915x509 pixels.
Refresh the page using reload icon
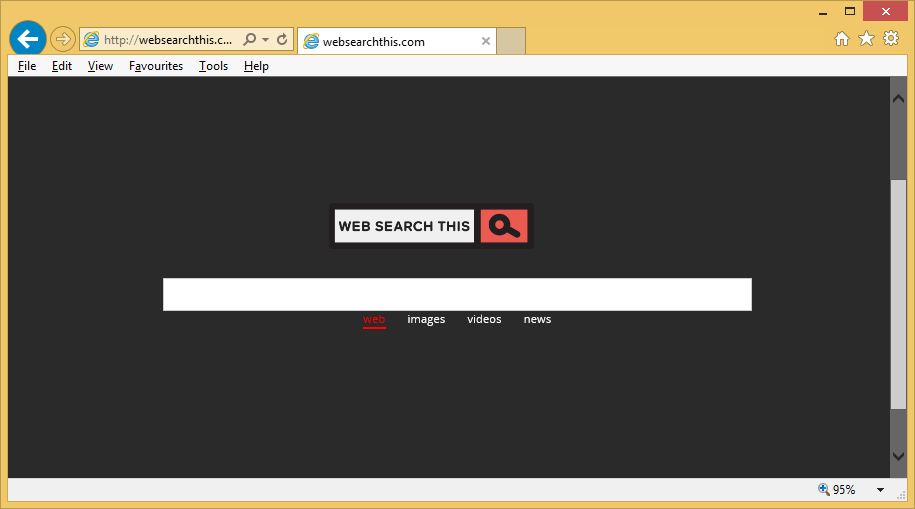(282, 40)
